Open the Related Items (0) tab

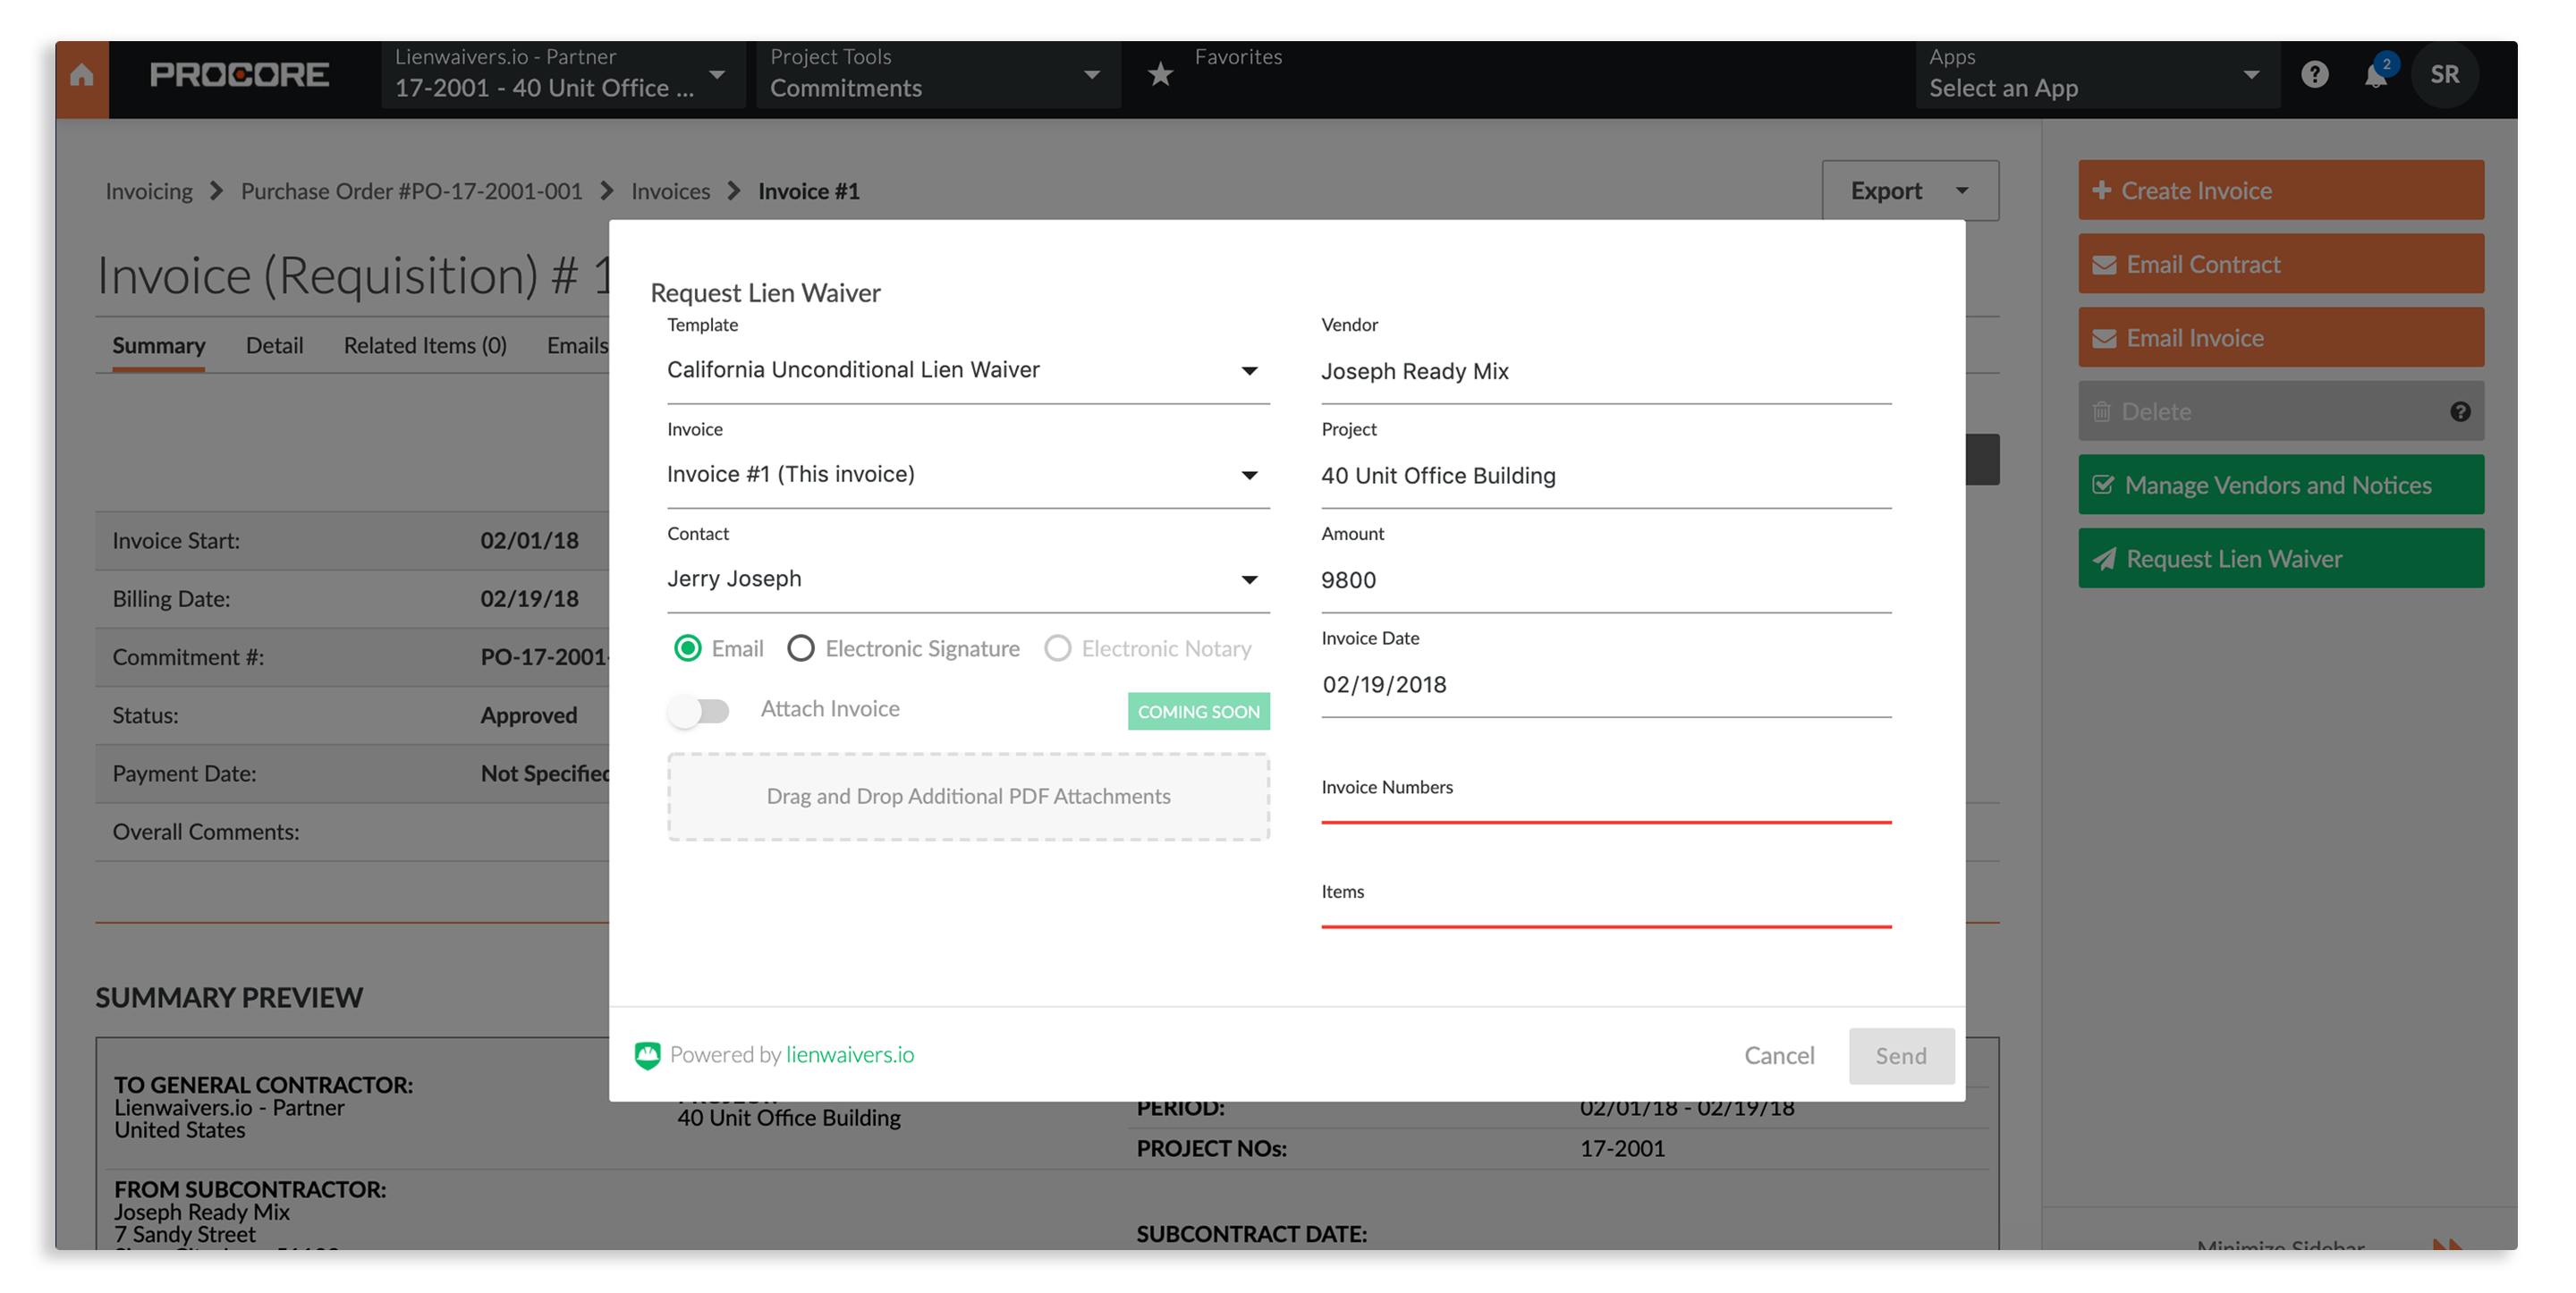425,345
